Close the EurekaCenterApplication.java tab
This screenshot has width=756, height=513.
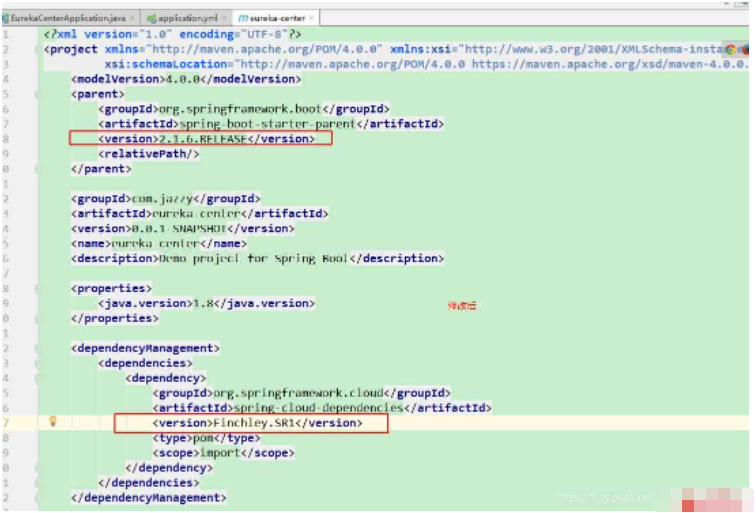point(132,18)
